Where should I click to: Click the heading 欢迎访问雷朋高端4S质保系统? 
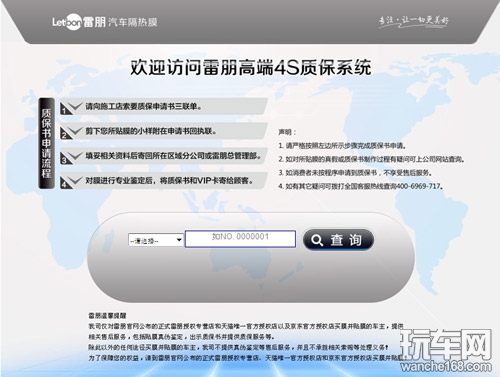(250, 68)
